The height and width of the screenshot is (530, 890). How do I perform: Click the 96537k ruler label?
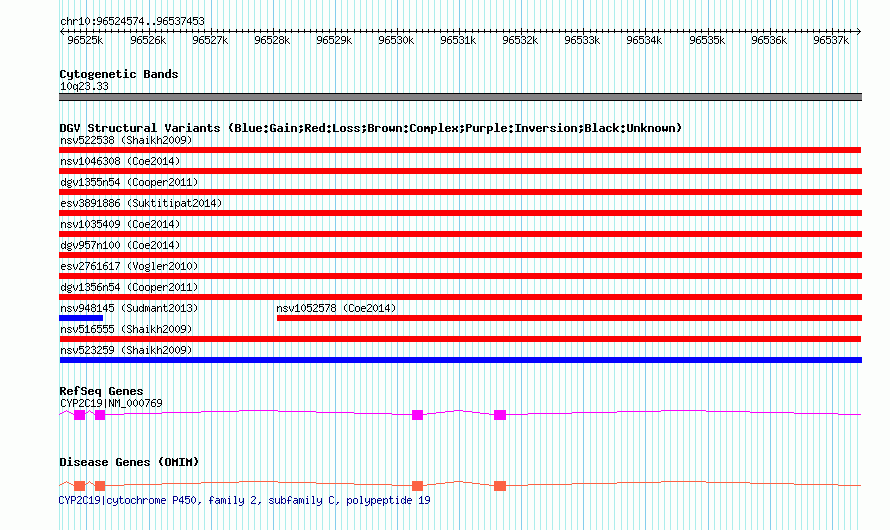830,40
